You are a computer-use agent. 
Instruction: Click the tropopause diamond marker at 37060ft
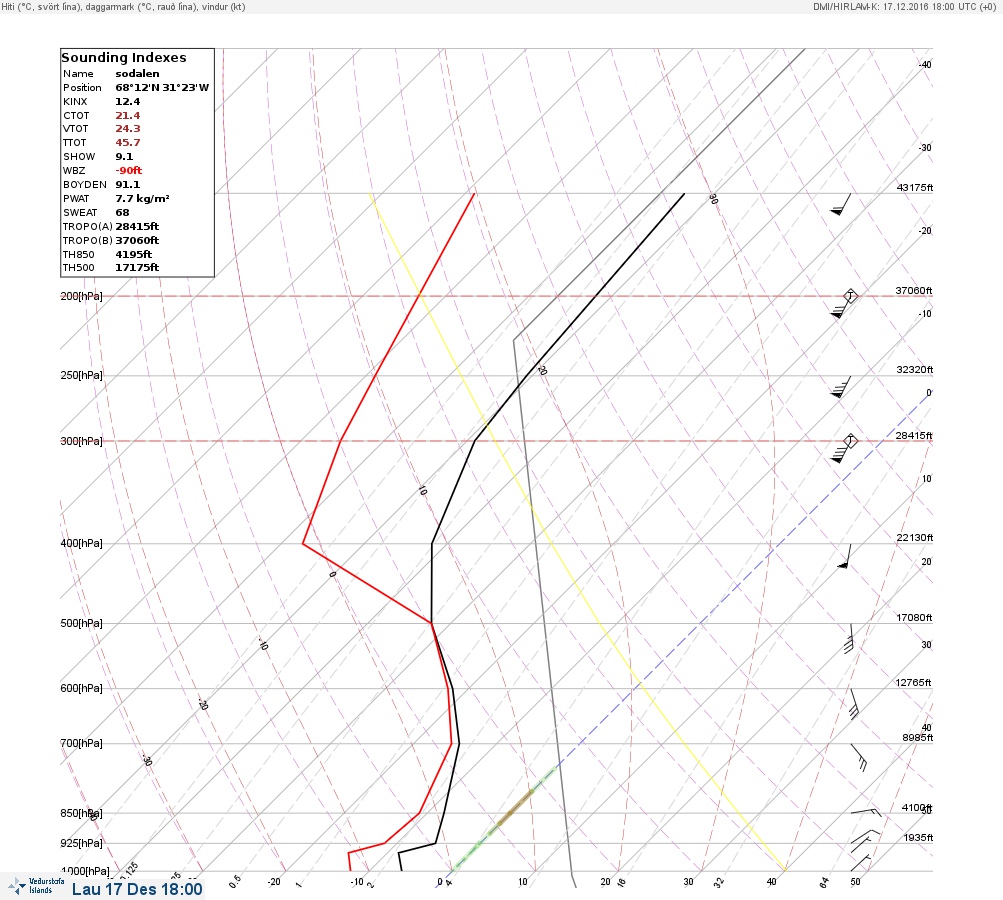click(x=850, y=296)
